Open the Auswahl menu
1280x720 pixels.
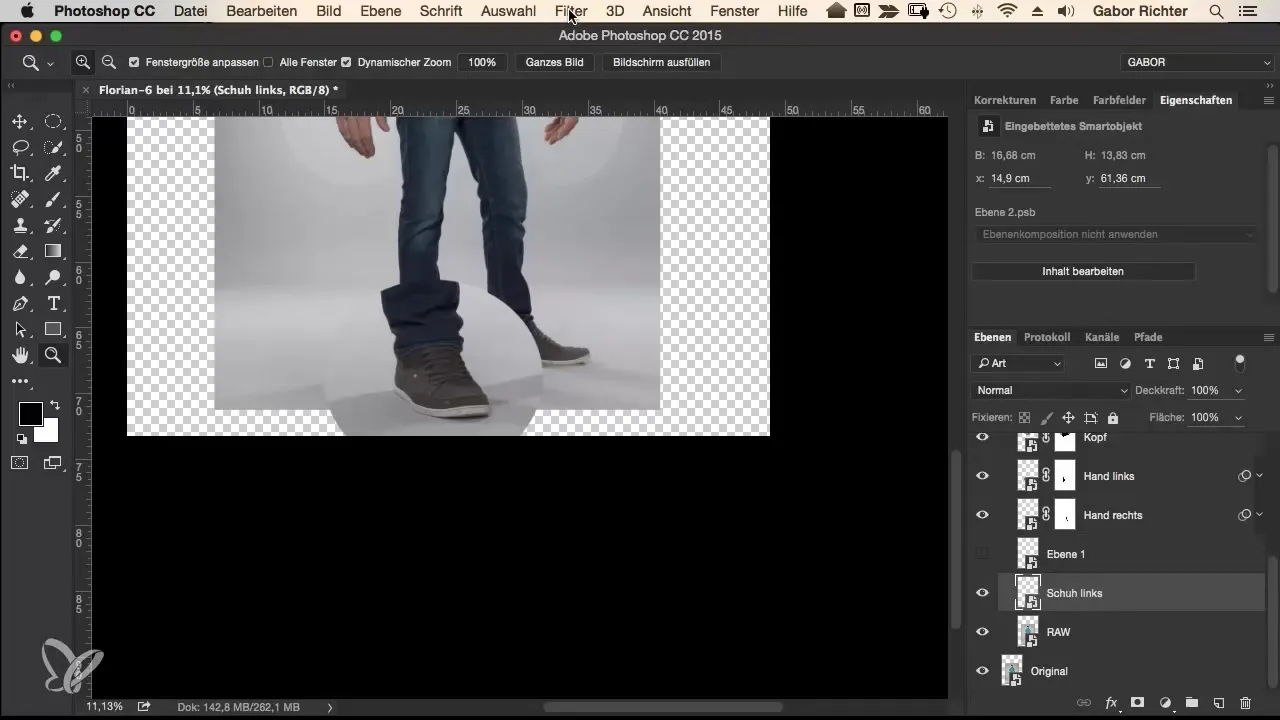point(508,11)
